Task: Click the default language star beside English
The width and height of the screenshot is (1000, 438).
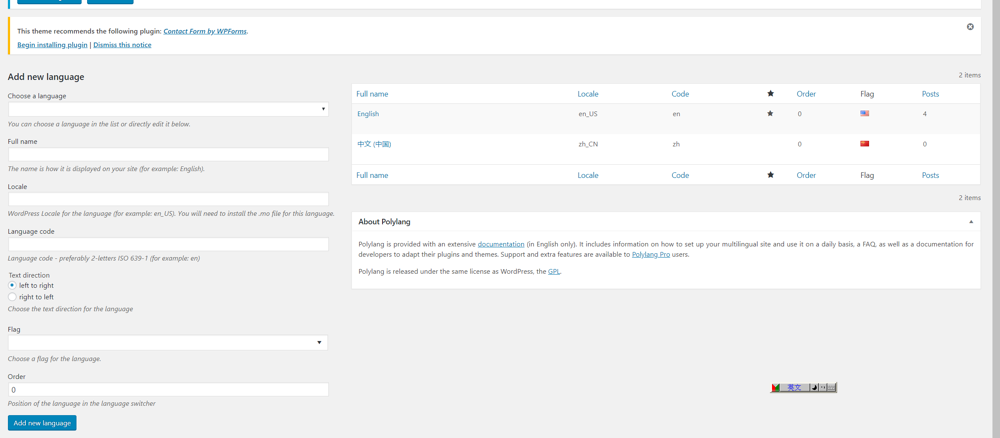Action: point(770,114)
